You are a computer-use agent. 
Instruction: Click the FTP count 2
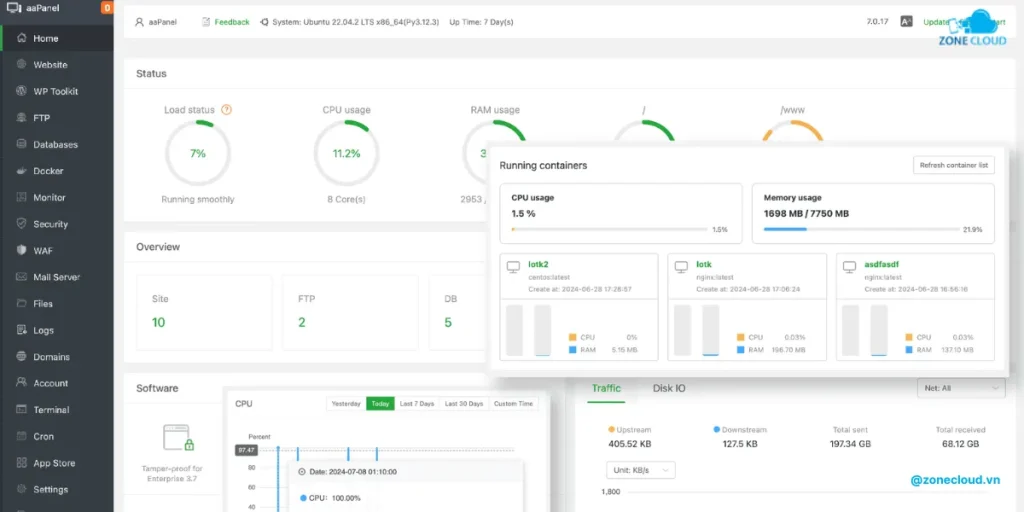click(x=302, y=323)
